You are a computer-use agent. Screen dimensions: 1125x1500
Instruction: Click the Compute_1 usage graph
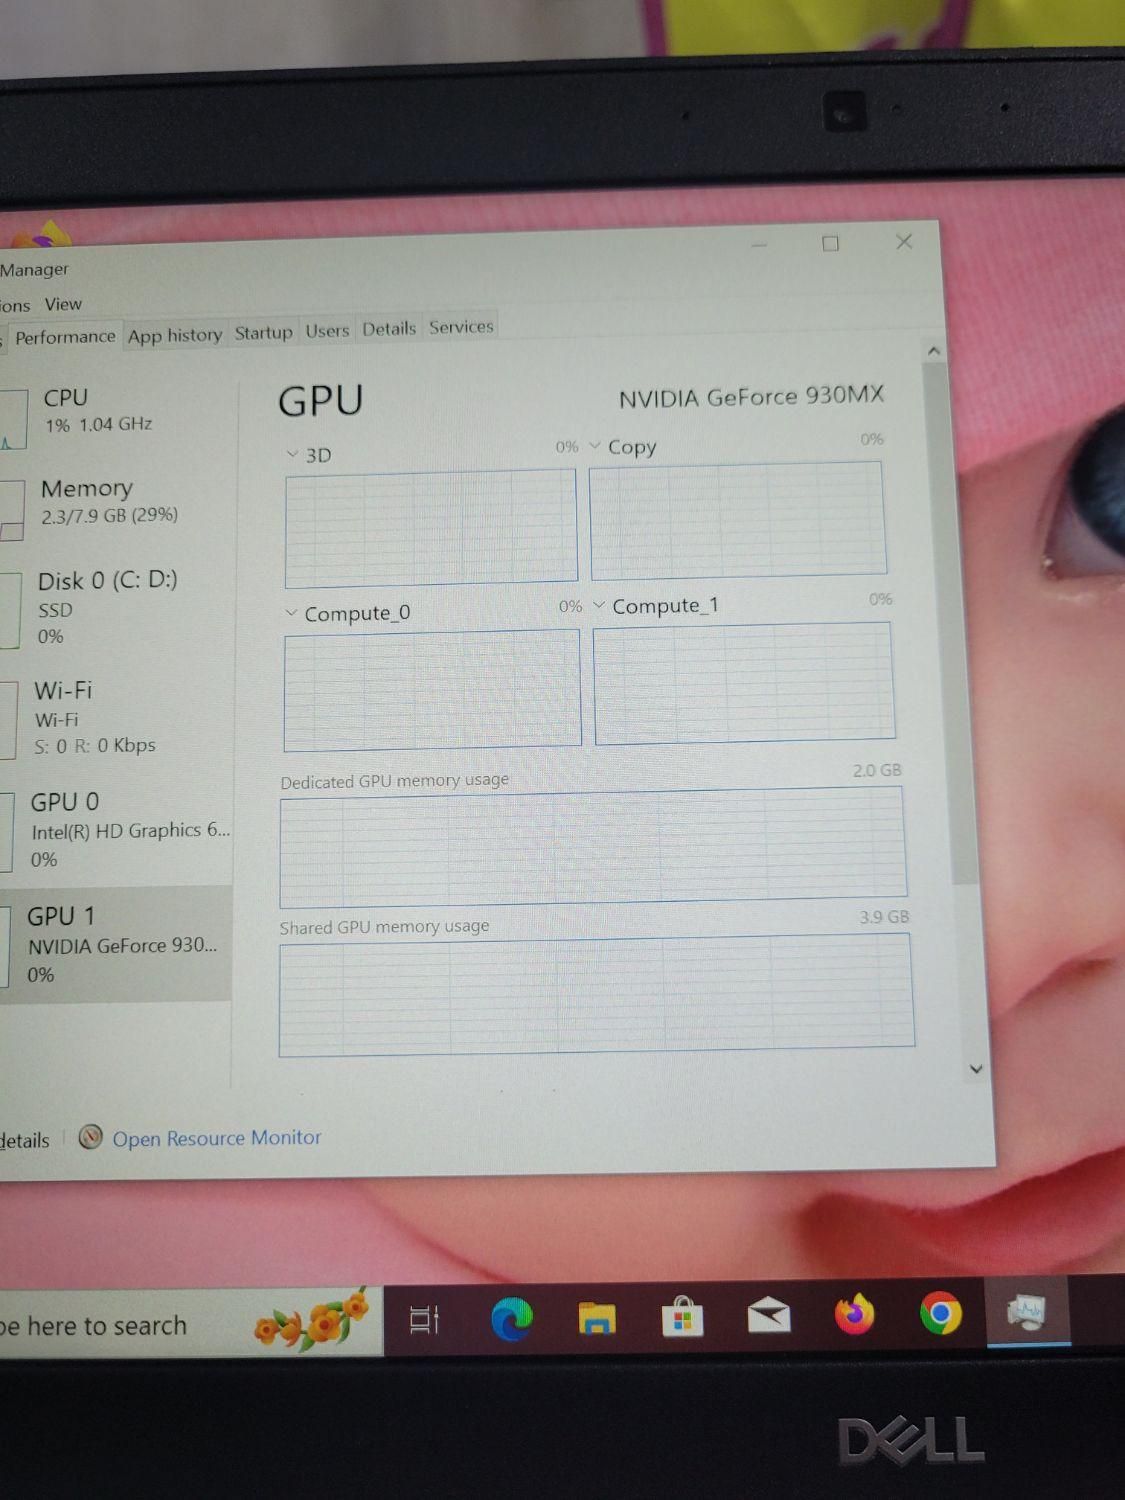(x=744, y=683)
